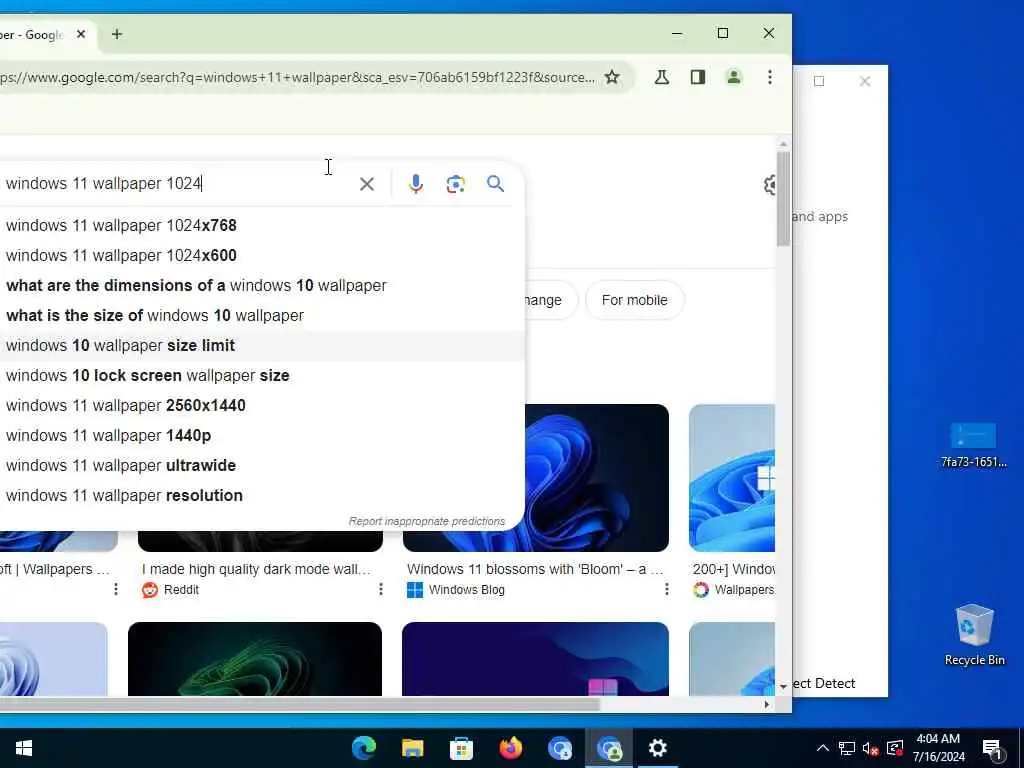Focus the Google search input field
The image size is (1024, 768).
click(x=176, y=184)
